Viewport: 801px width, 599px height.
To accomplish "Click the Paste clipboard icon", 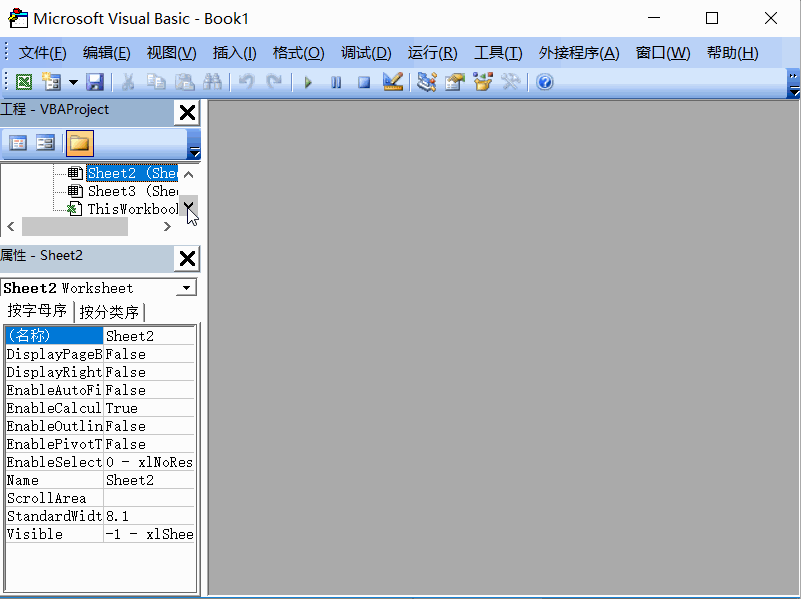I will click(184, 82).
